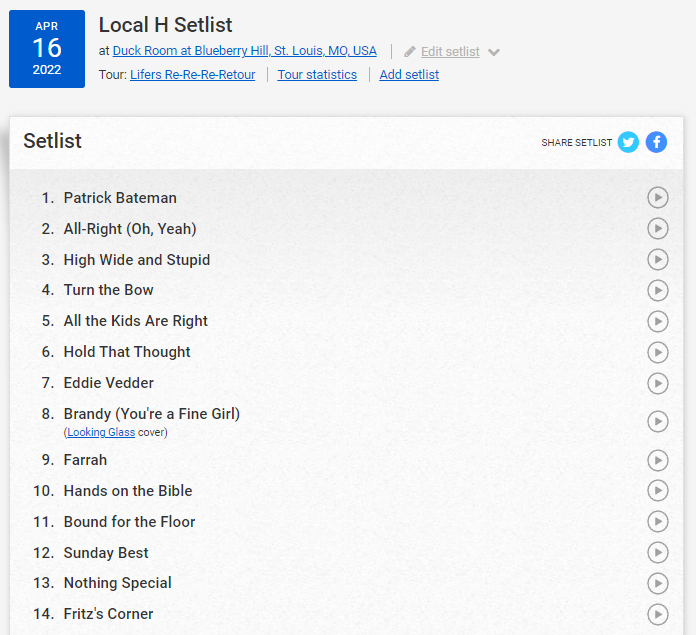This screenshot has width=696, height=635.
Task: Share setlist on Twitter
Action: coord(628,142)
